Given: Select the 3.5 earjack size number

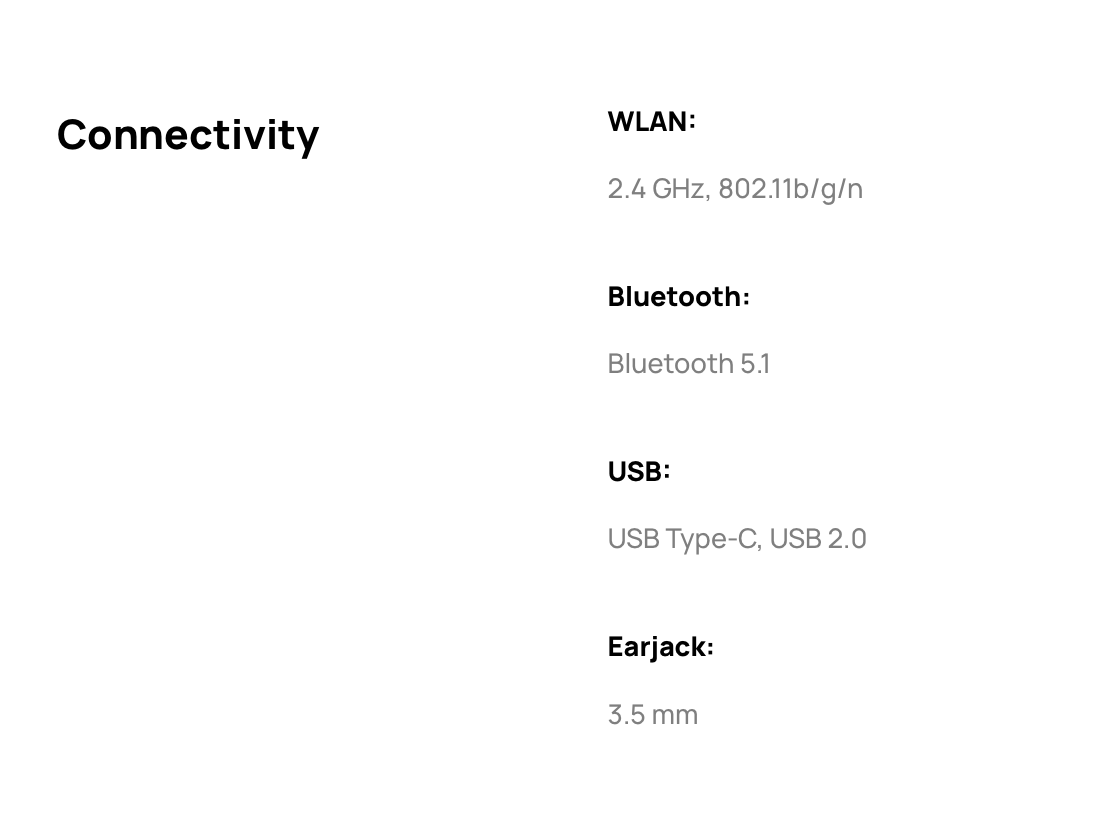Looking at the screenshot, I should pos(626,714).
